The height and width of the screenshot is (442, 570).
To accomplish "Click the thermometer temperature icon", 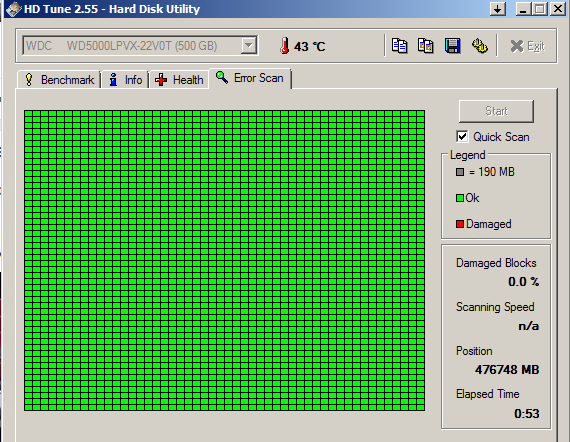I will tap(285, 46).
